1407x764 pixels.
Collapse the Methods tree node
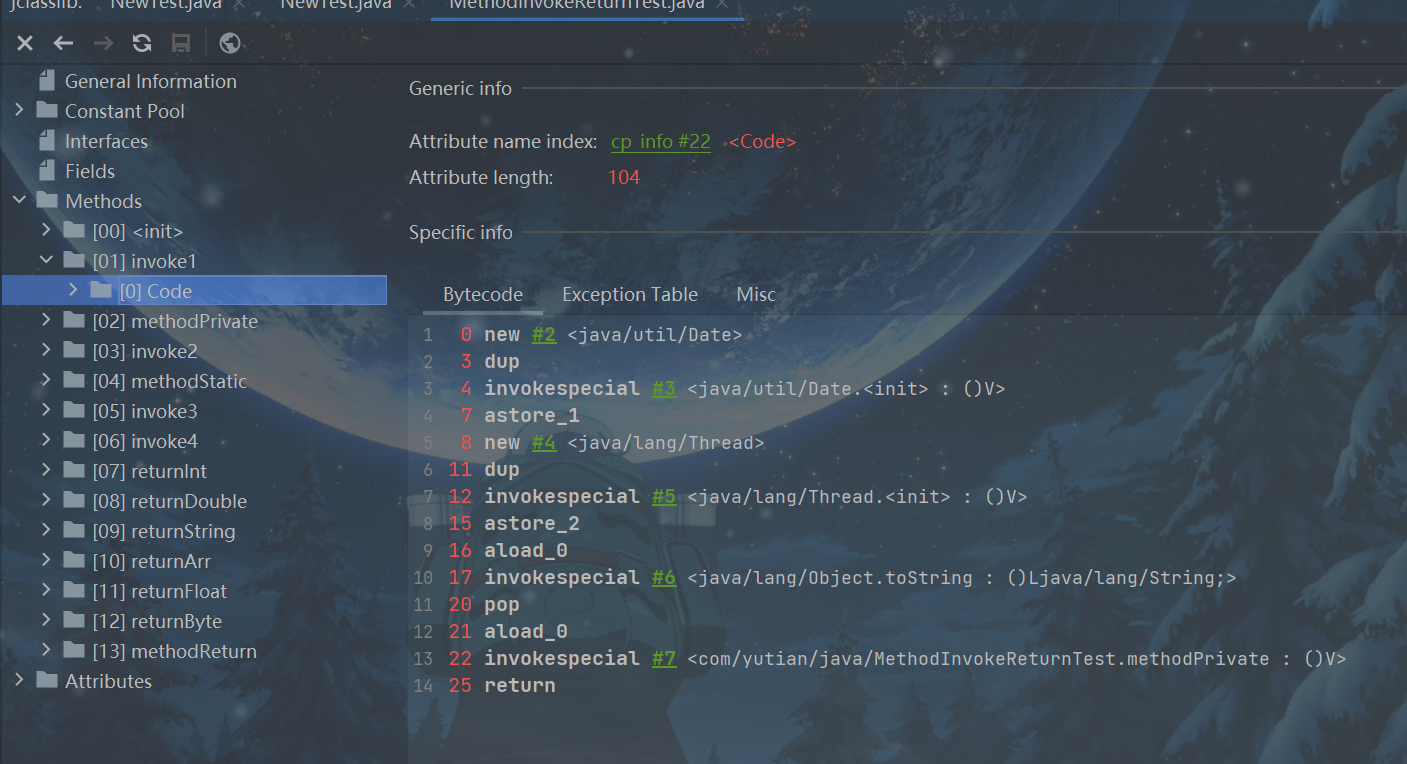click(19, 201)
